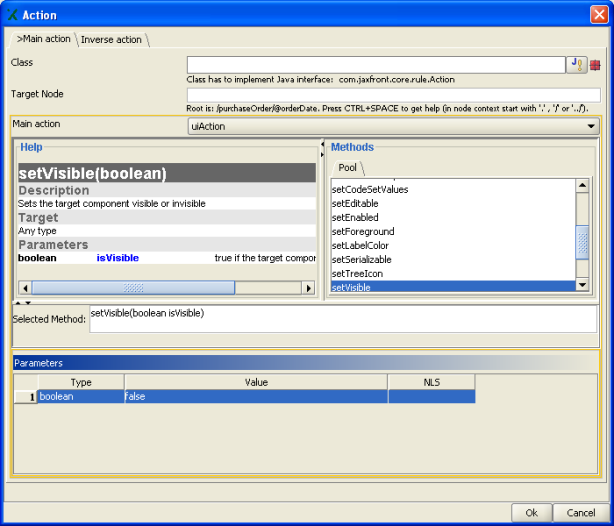
Task: Click the Java class browse icon
Action: tap(577, 64)
